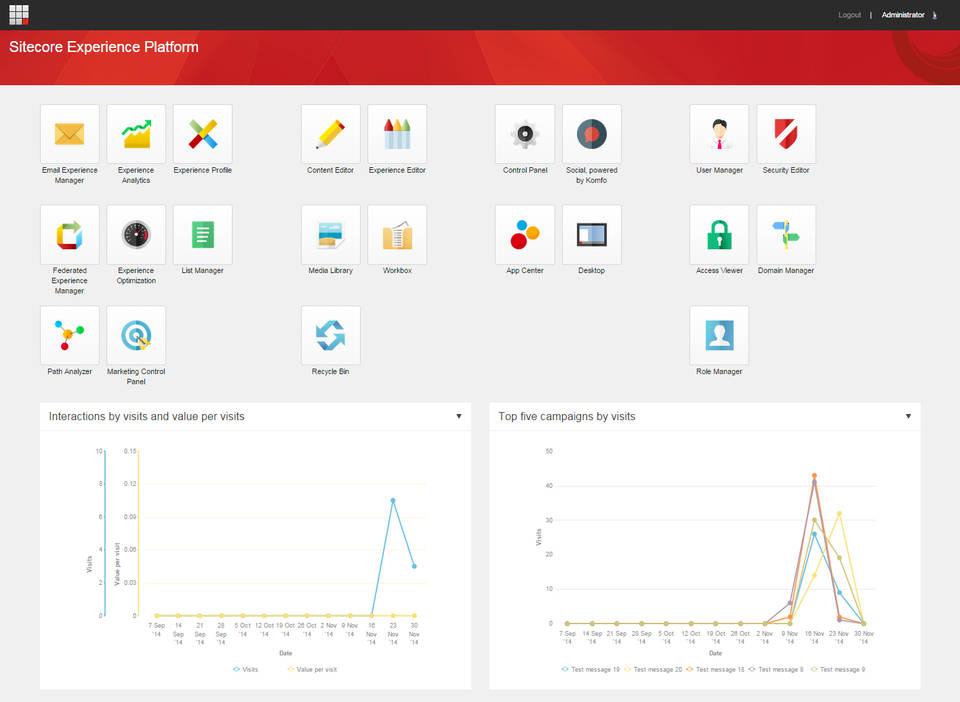The width and height of the screenshot is (960, 702).
Task: Open the Path Analyzer
Action: (x=69, y=334)
